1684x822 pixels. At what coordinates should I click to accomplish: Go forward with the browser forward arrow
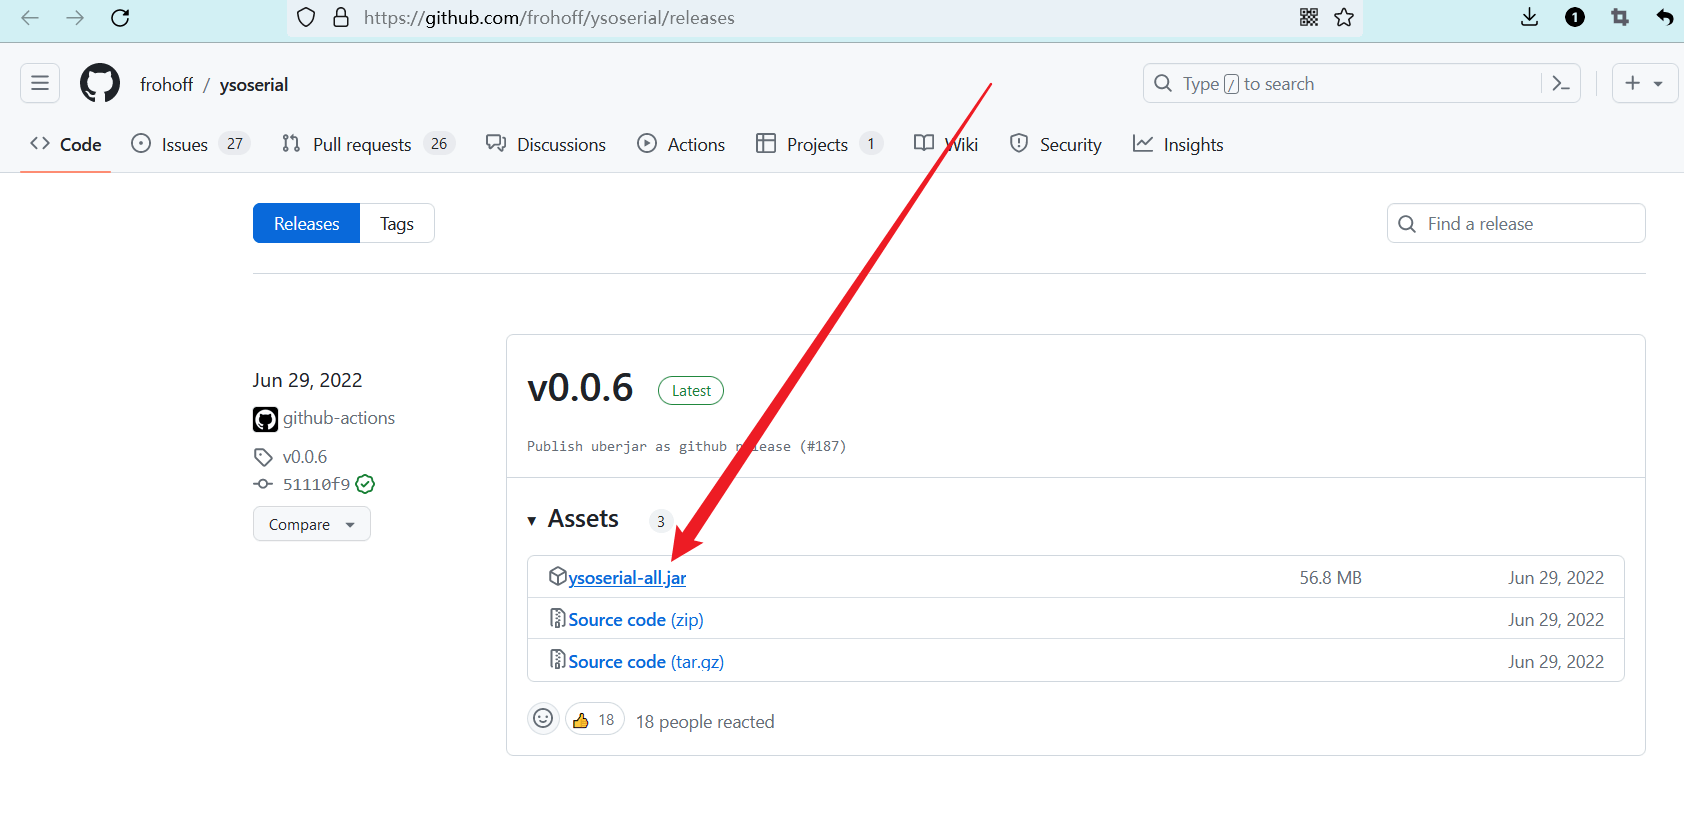[75, 18]
